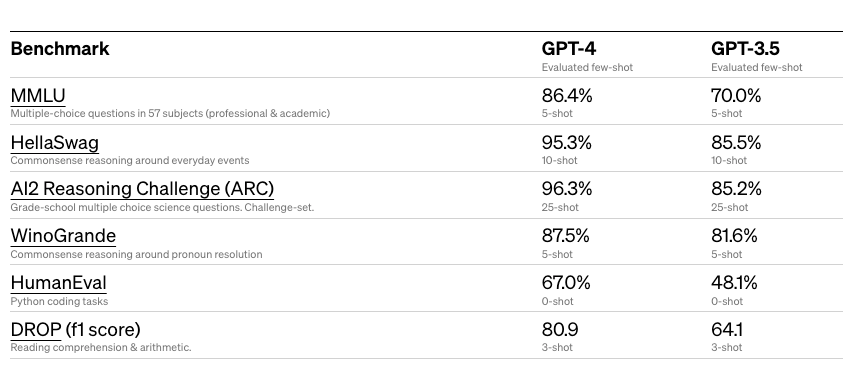Select the 87.5% WinoGrande score
843x369 pixels.
click(x=565, y=236)
